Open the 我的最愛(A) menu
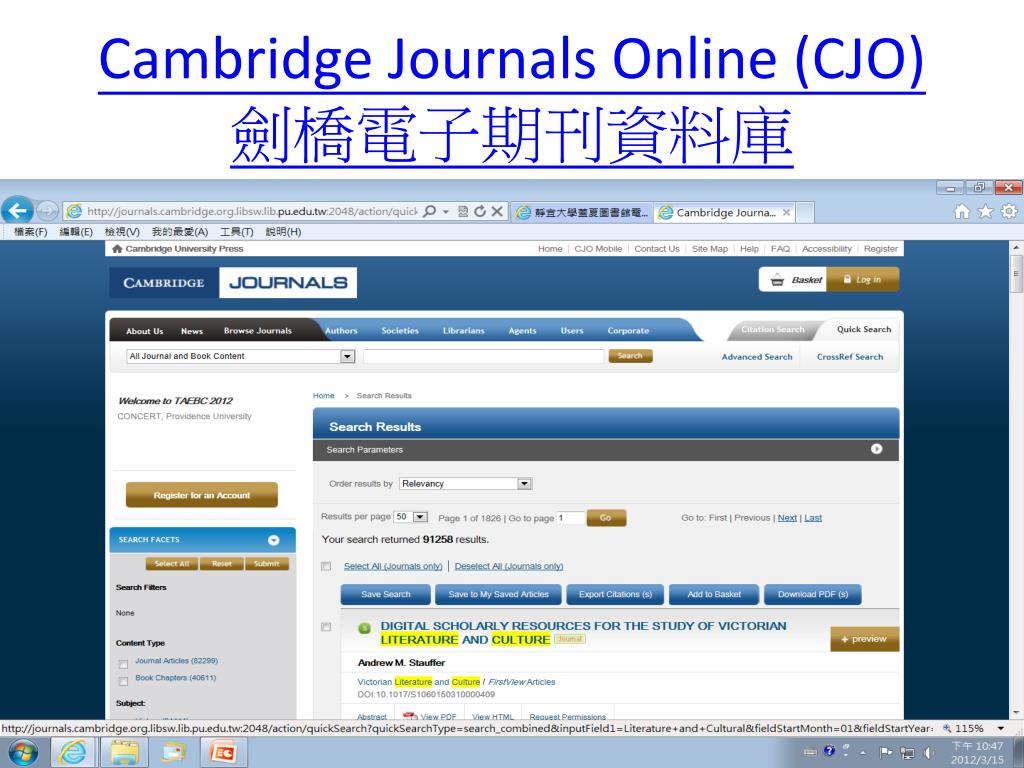 pos(180,232)
